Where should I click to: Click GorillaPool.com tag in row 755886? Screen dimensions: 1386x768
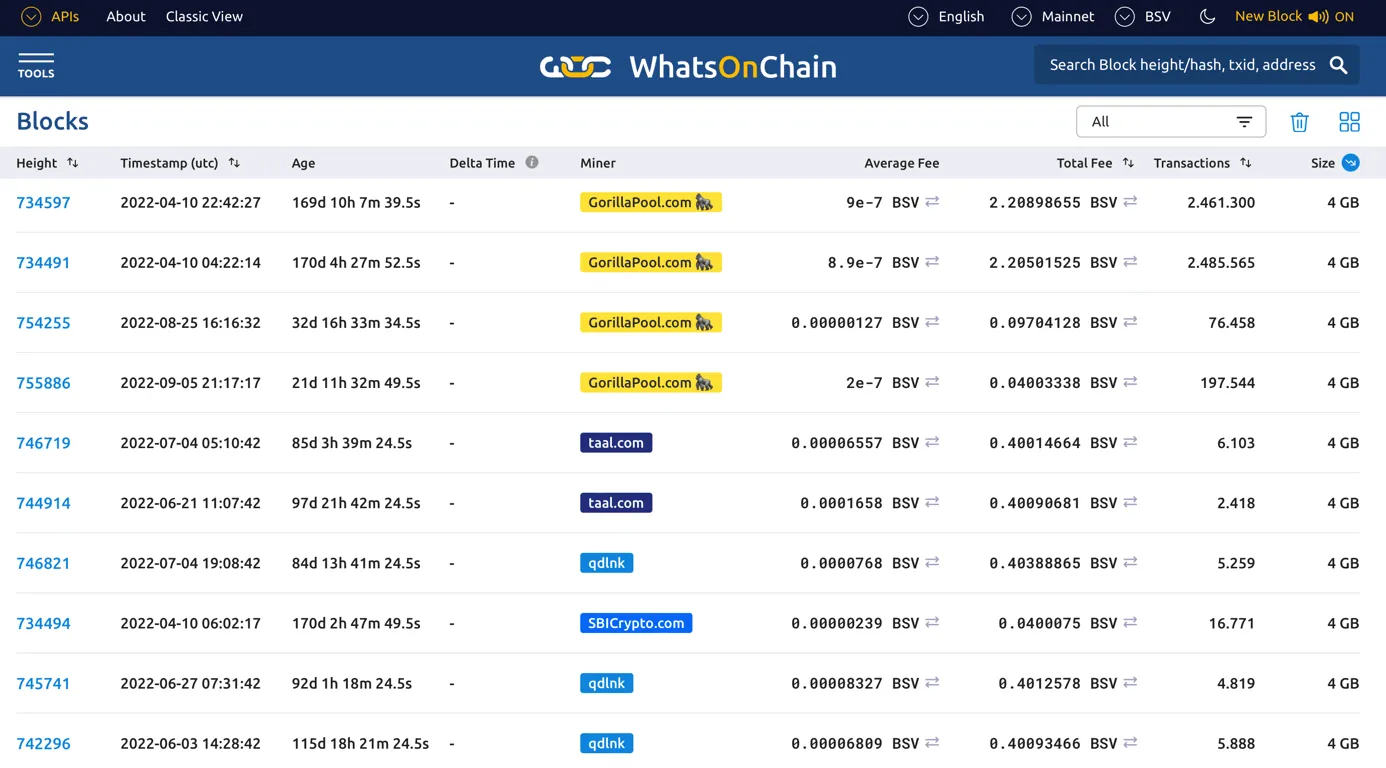tap(651, 382)
